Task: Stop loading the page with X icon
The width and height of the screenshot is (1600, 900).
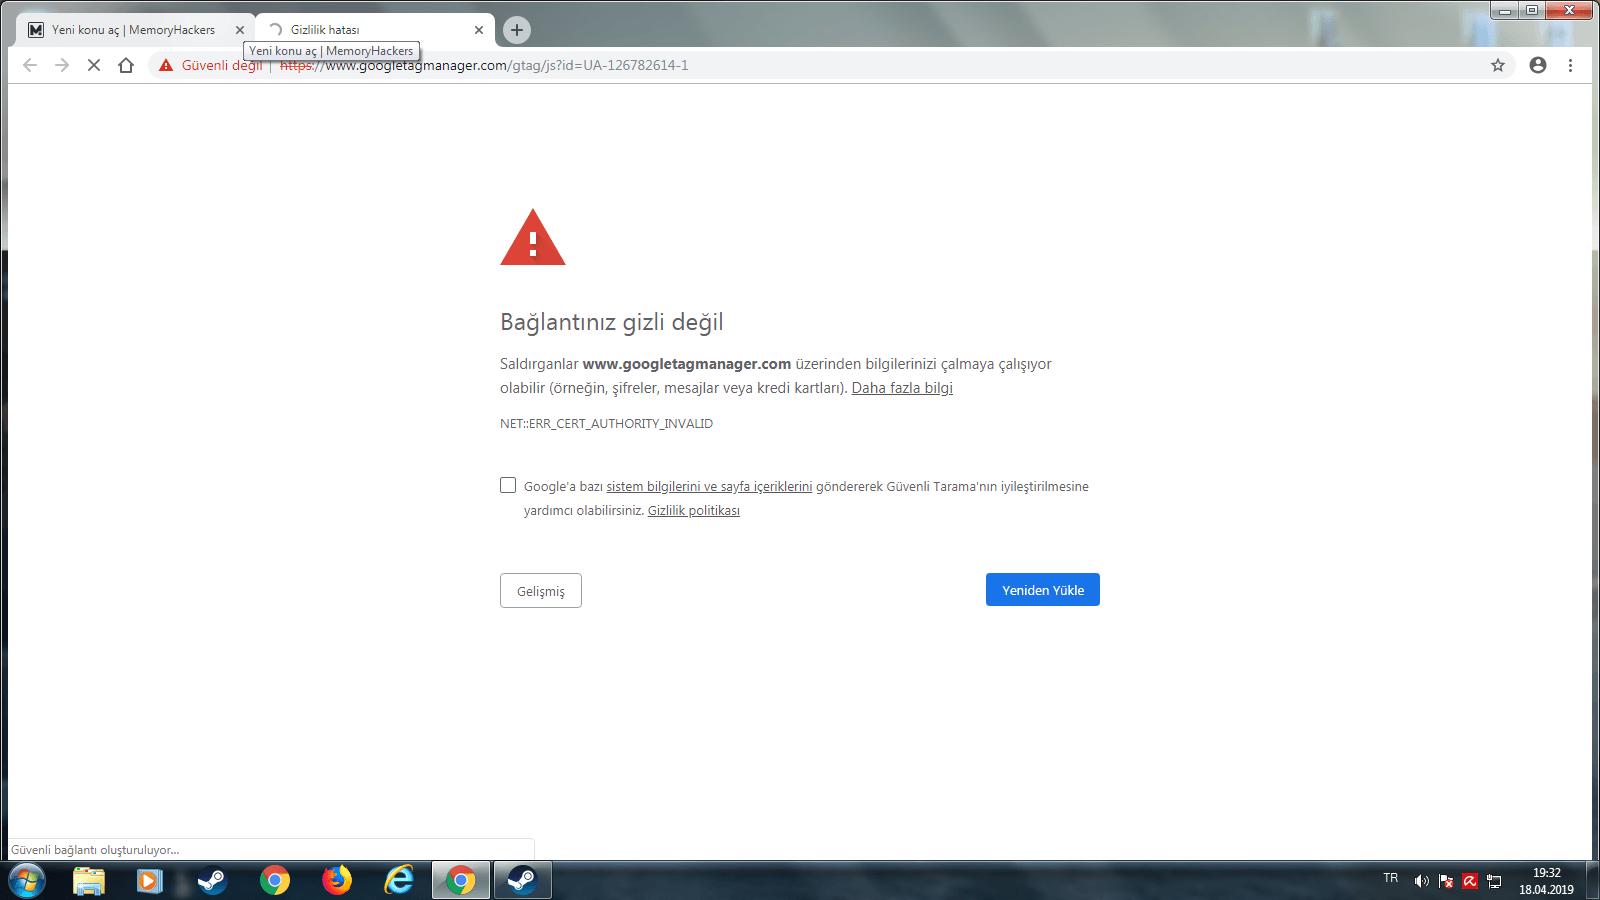Action: click(94, 65)
